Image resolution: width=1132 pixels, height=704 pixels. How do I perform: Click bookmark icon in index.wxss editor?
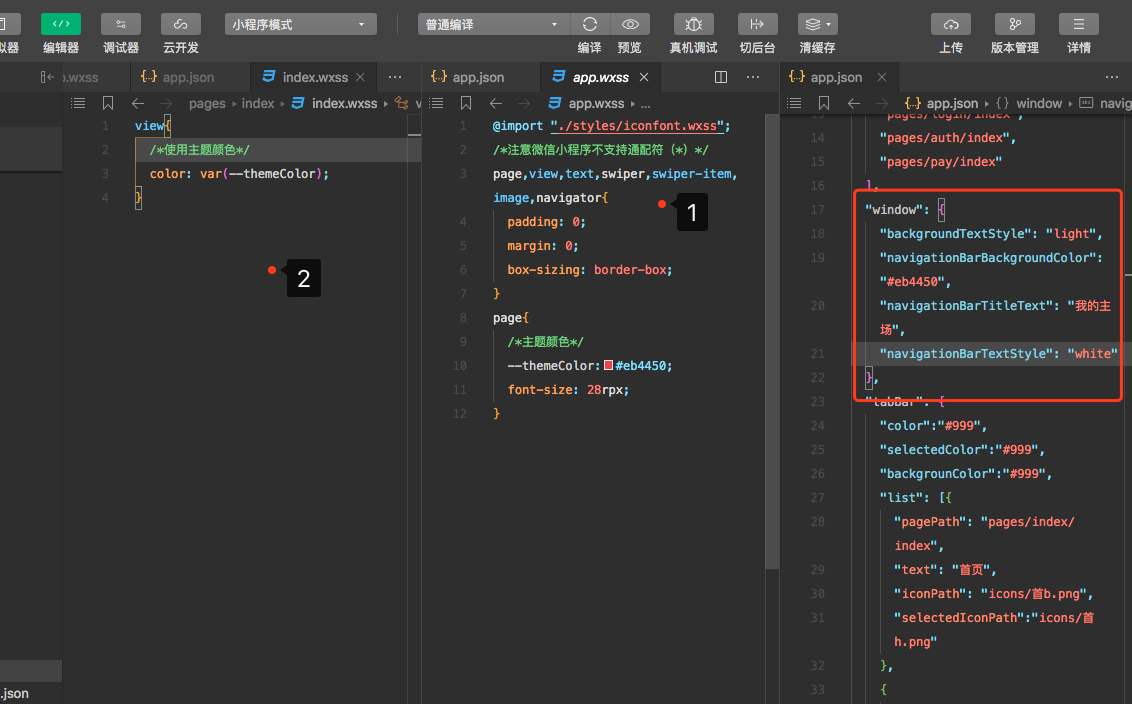[x=108, y=103]
